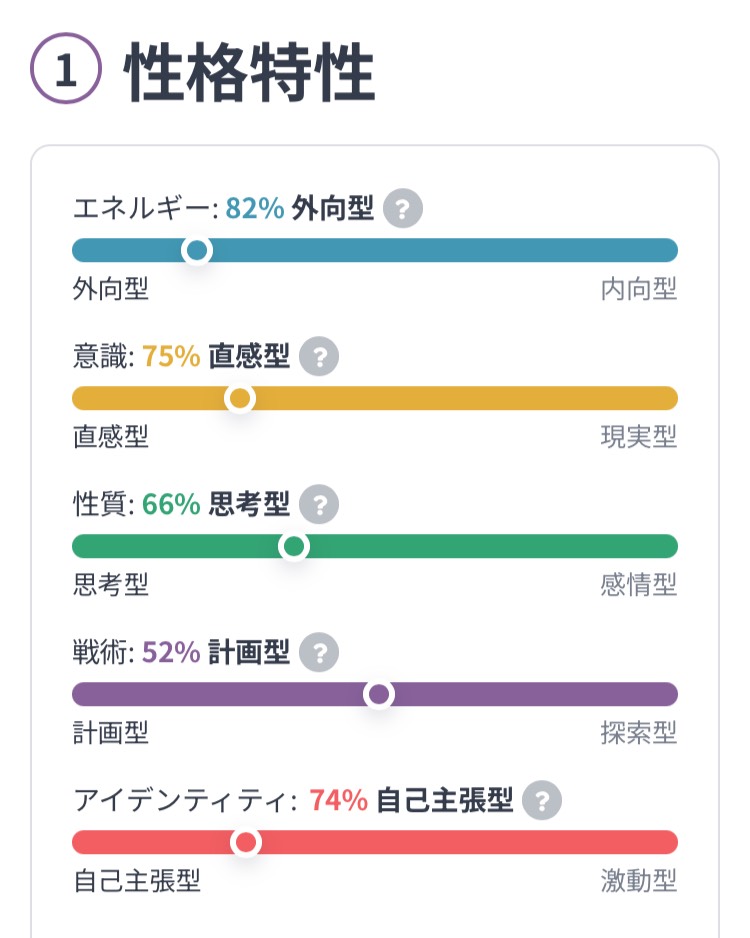Click the 性格特性 section heading
The image size is (750, 938).
[x=250, y=73]
